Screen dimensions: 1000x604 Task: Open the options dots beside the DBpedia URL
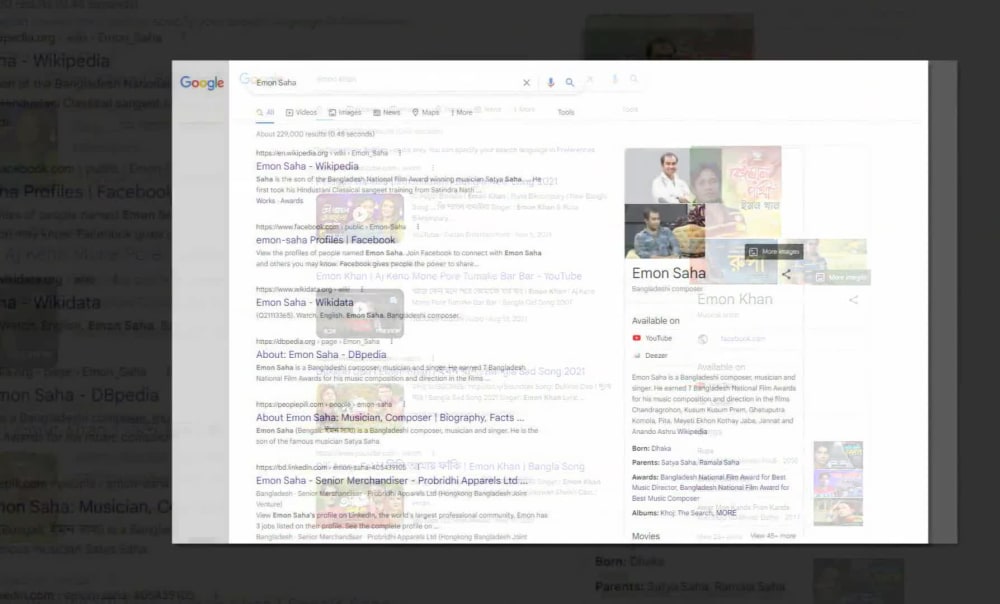[391, 341]
